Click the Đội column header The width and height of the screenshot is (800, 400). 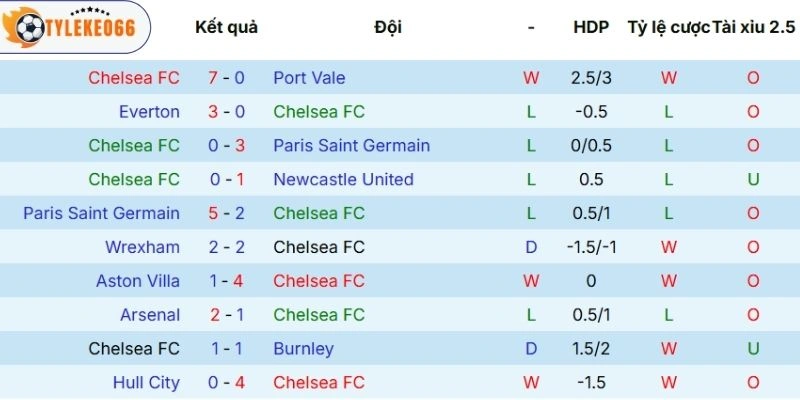point(388,27)
